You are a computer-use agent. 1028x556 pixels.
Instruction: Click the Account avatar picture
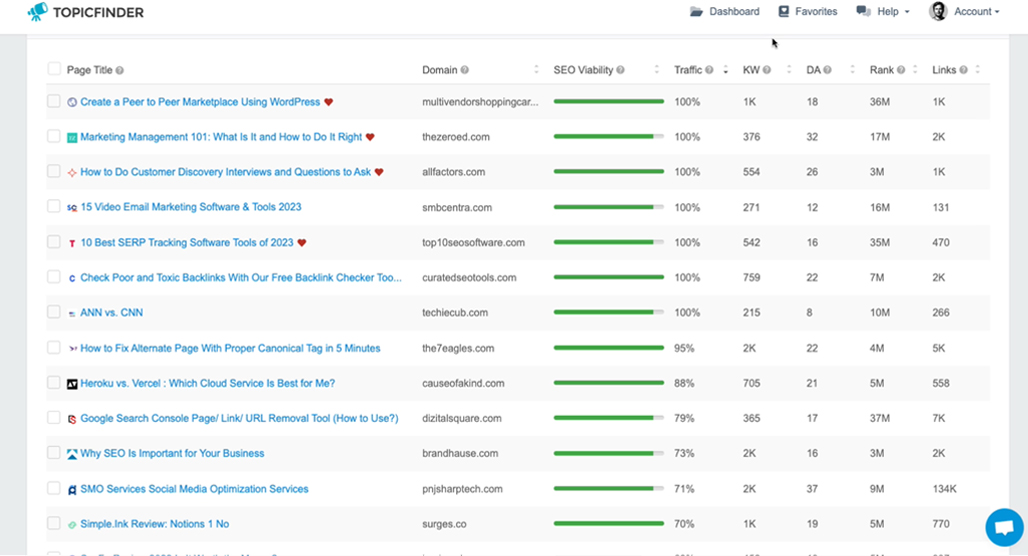938,11
